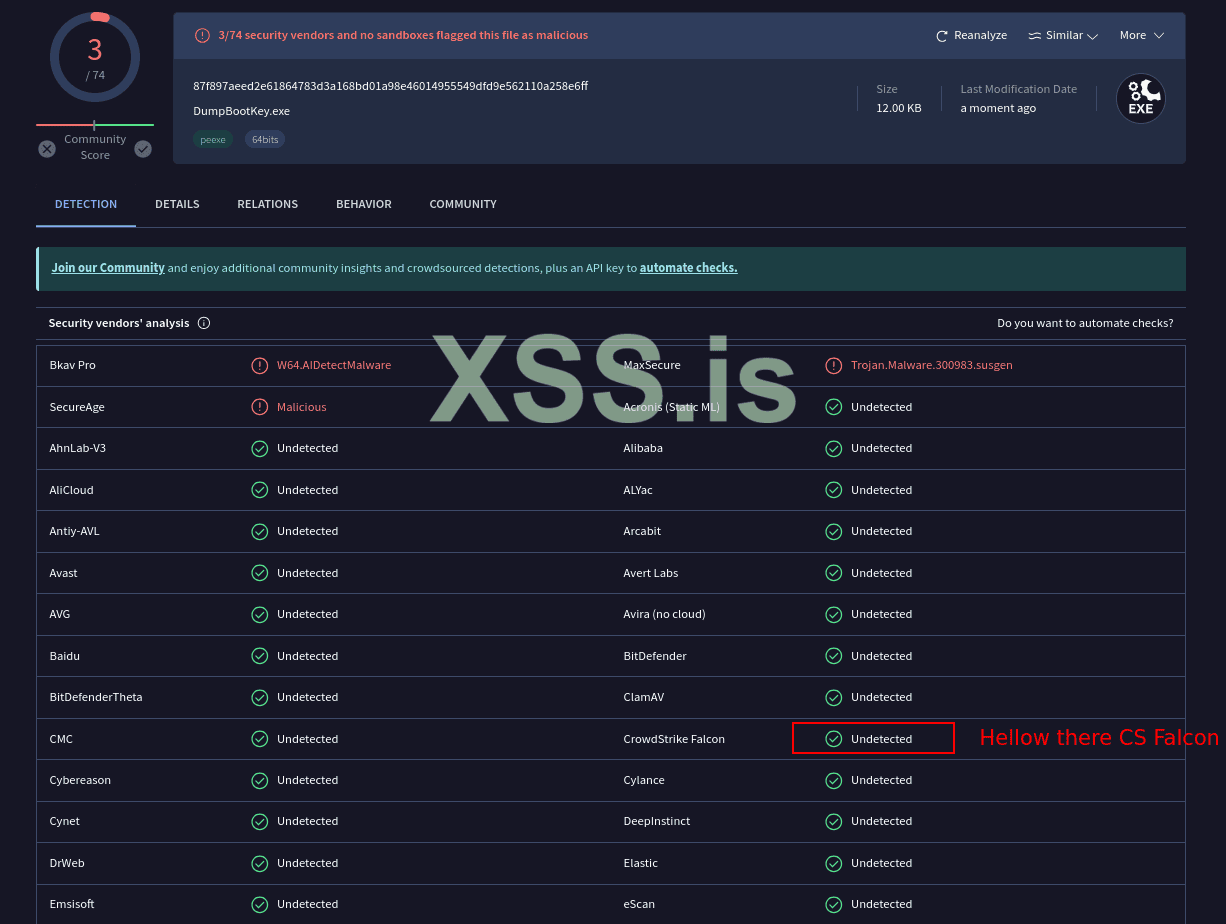Click Avast undetected check icon
1226x924 pixels.
260,573
